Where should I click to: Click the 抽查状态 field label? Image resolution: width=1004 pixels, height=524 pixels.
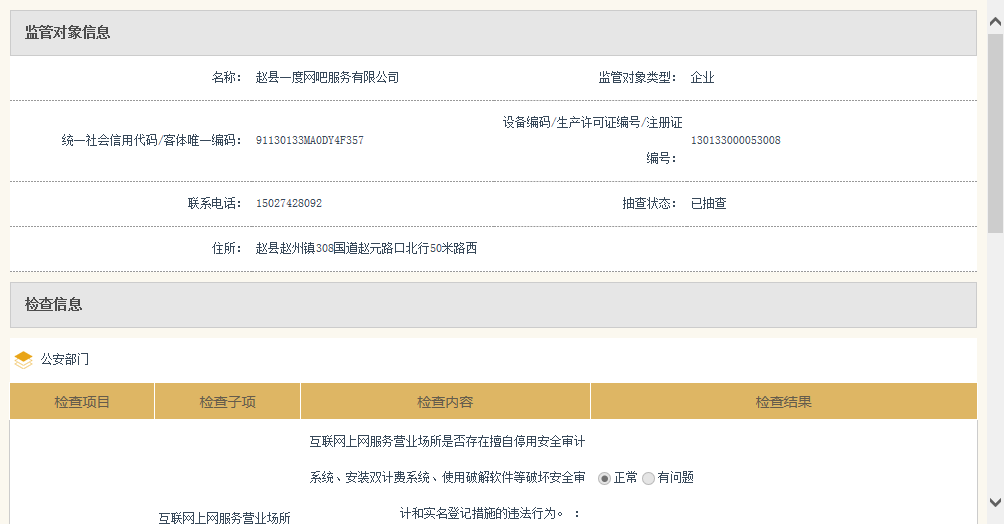[x=649, y=204]
